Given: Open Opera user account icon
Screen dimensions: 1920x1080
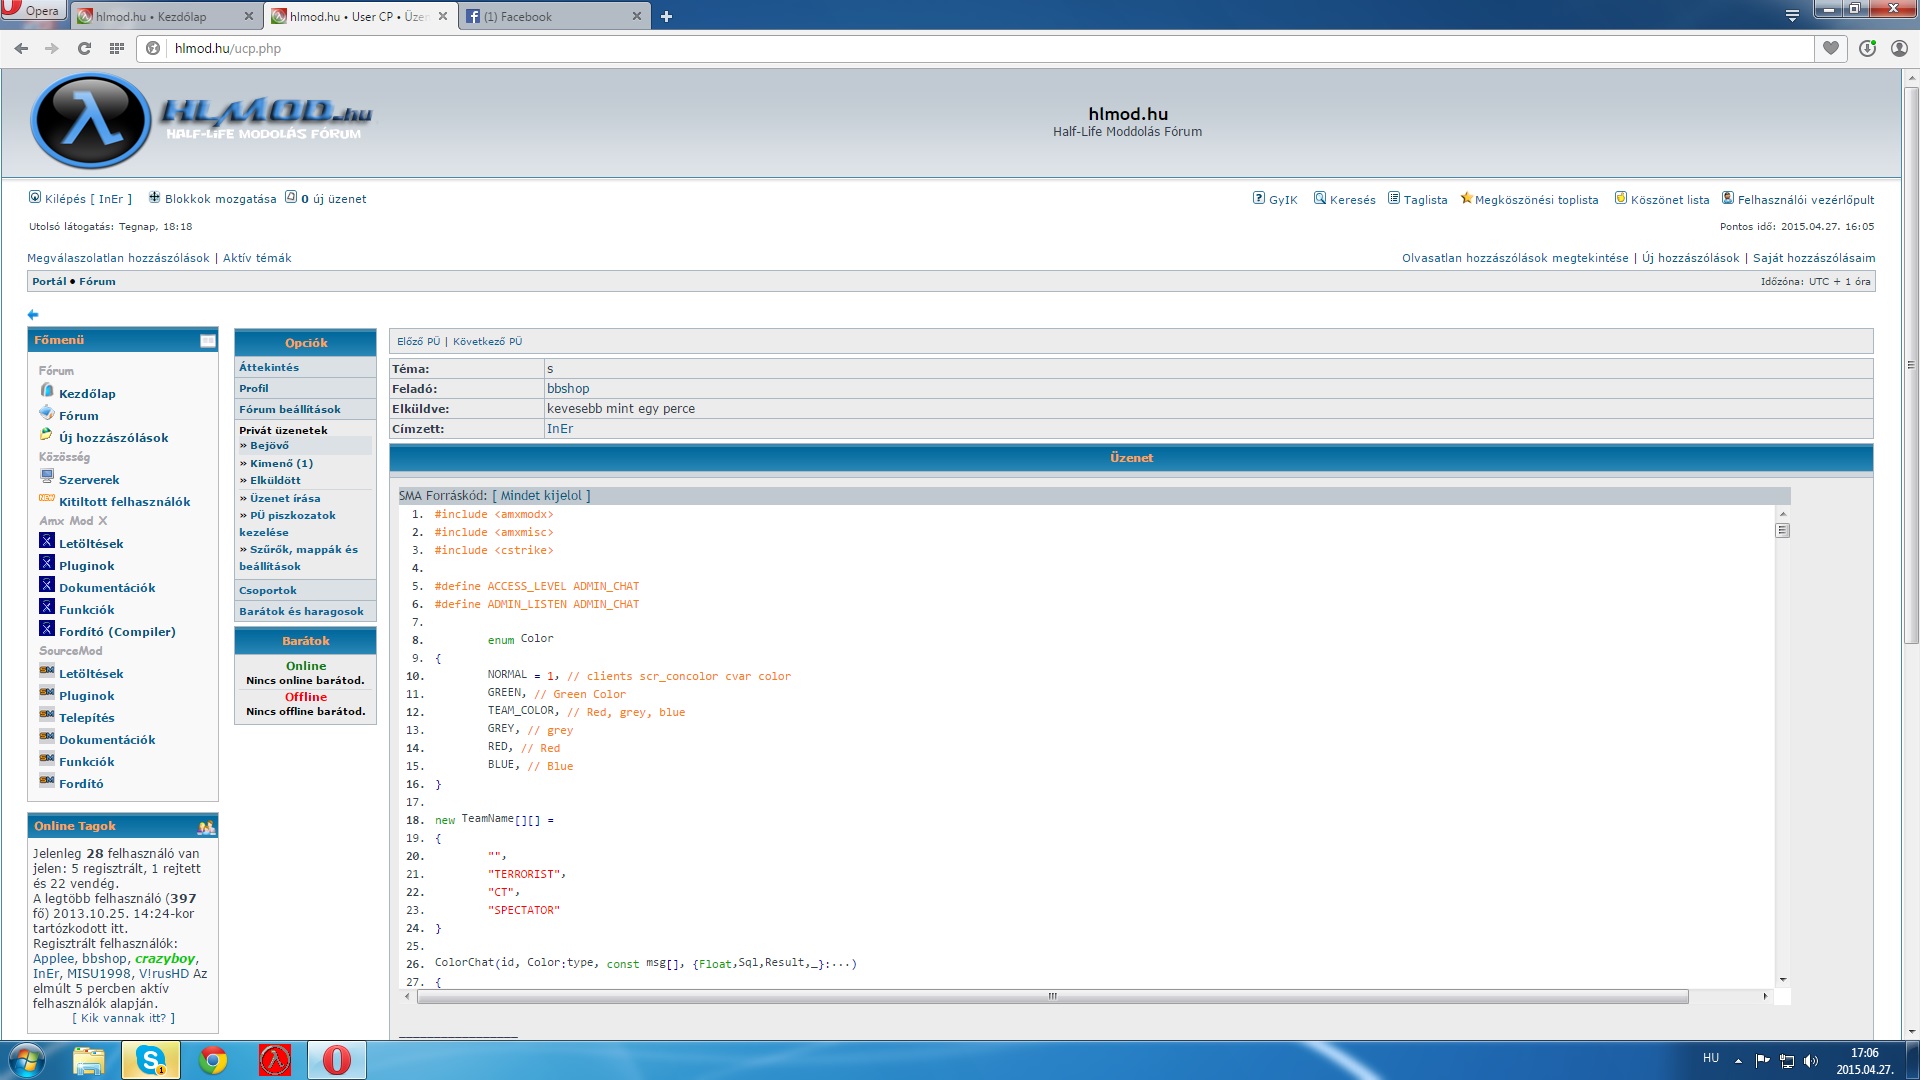Looking at the screenshot, I should (x=1899, y=48).
